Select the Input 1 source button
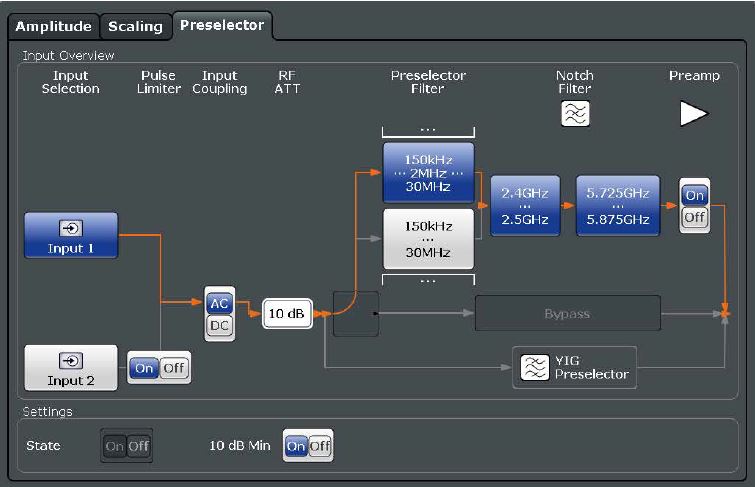 point(71,235)
